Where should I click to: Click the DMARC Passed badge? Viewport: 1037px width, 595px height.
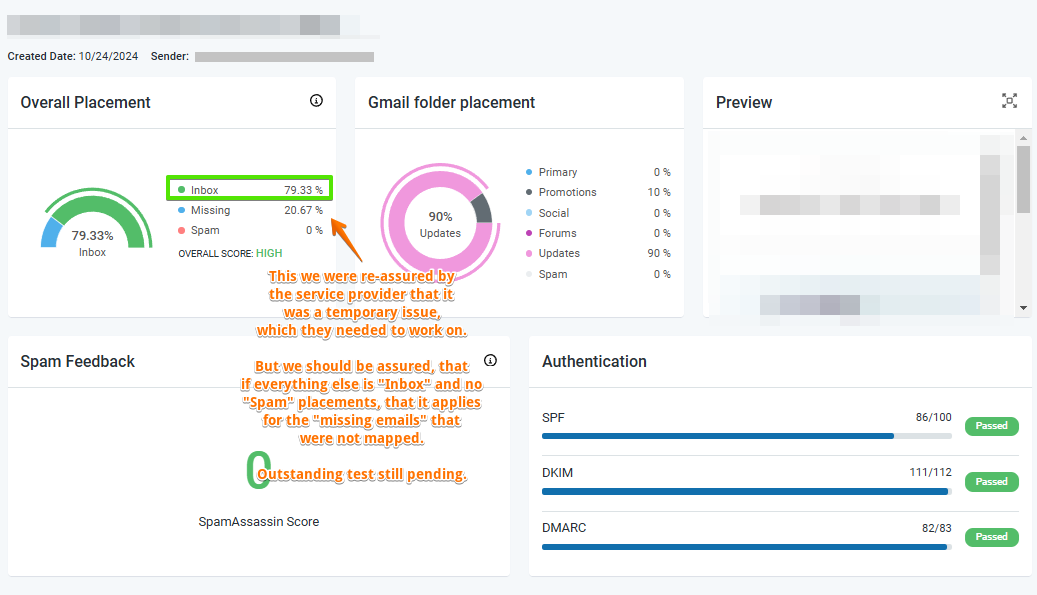pyautogui.click(x=991, y=537)
